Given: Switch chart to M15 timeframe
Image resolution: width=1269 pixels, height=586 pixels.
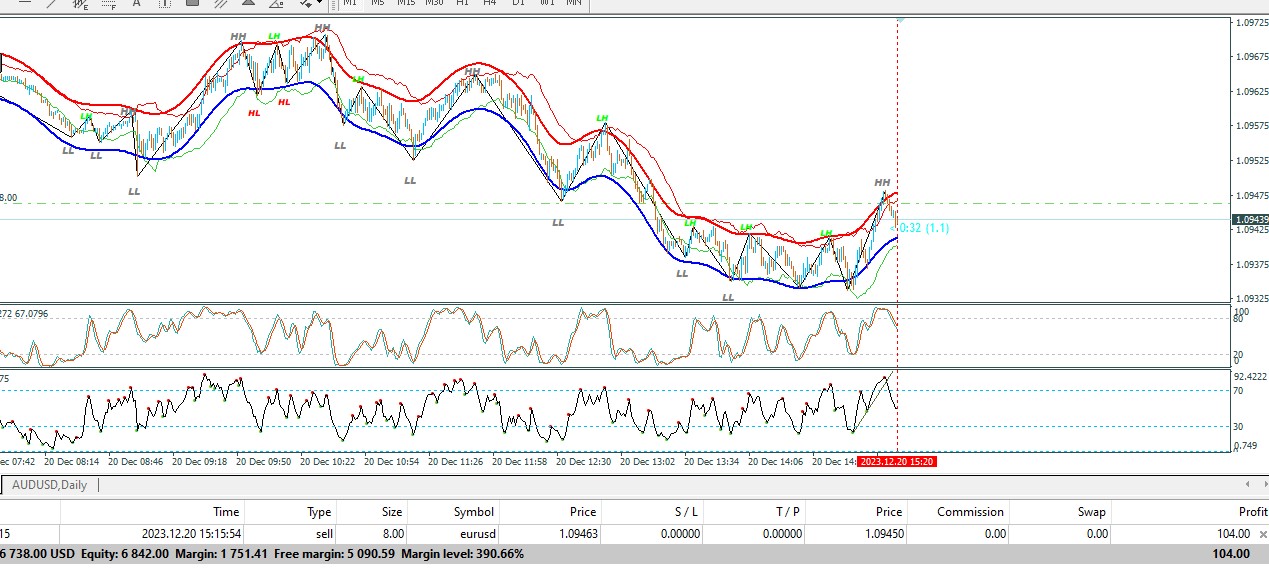Looking at the screenshot, I should point(405,3).
